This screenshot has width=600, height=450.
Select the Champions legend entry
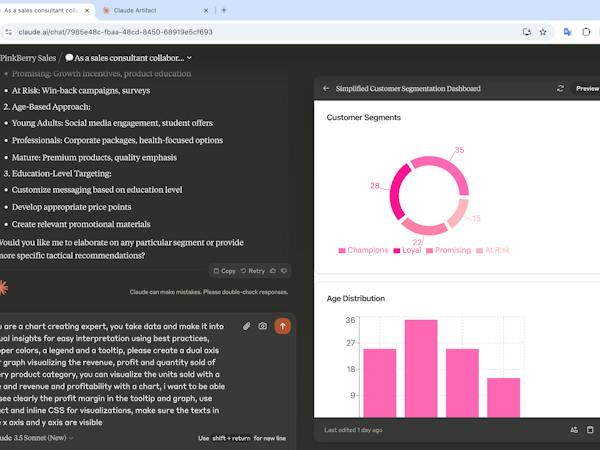pyautogui.click(x=363, y=250)
